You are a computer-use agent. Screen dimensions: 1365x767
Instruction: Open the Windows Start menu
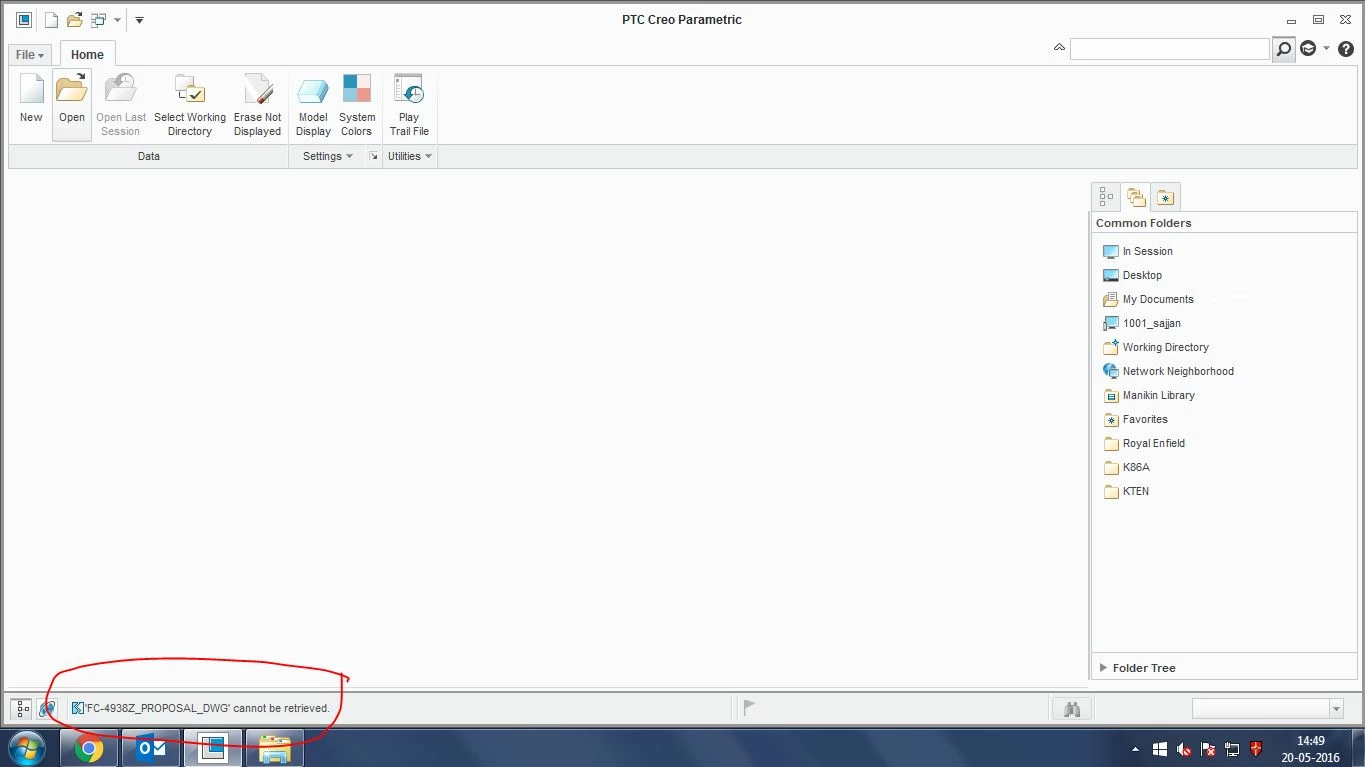(26, 748)
